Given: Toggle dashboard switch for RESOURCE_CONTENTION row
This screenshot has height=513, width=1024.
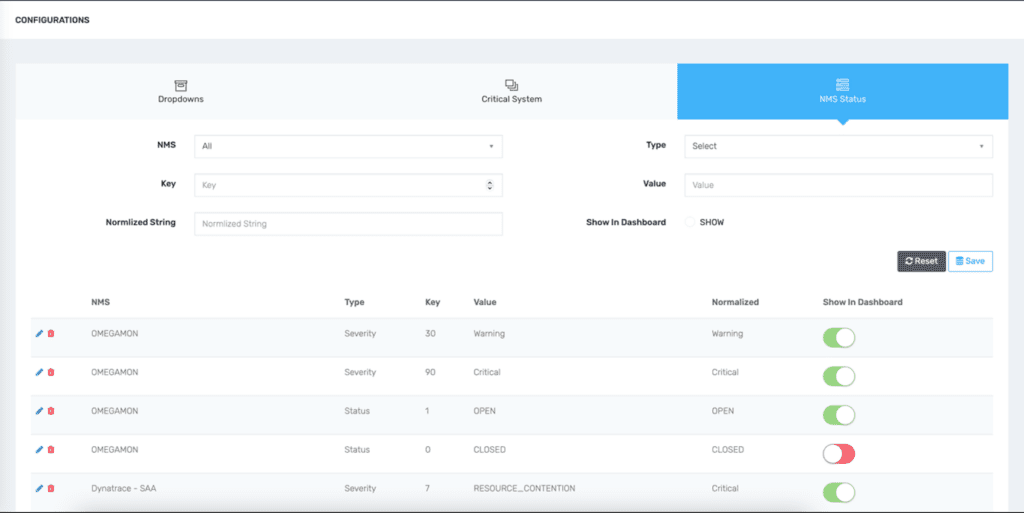Looking at the screenshot, I should (x=839, y=492).
